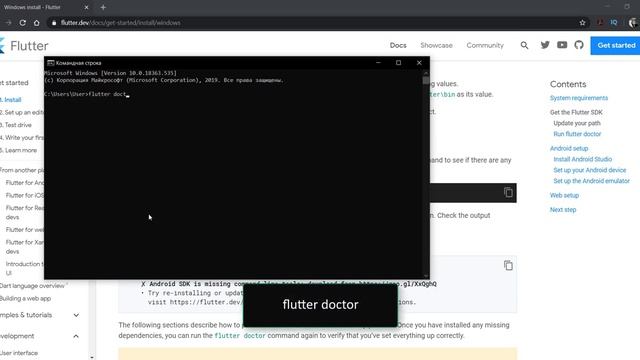Copy the flutter doctor command snippet
The height and width of the screenshot is (360, 640).
[x=508, y=192]
